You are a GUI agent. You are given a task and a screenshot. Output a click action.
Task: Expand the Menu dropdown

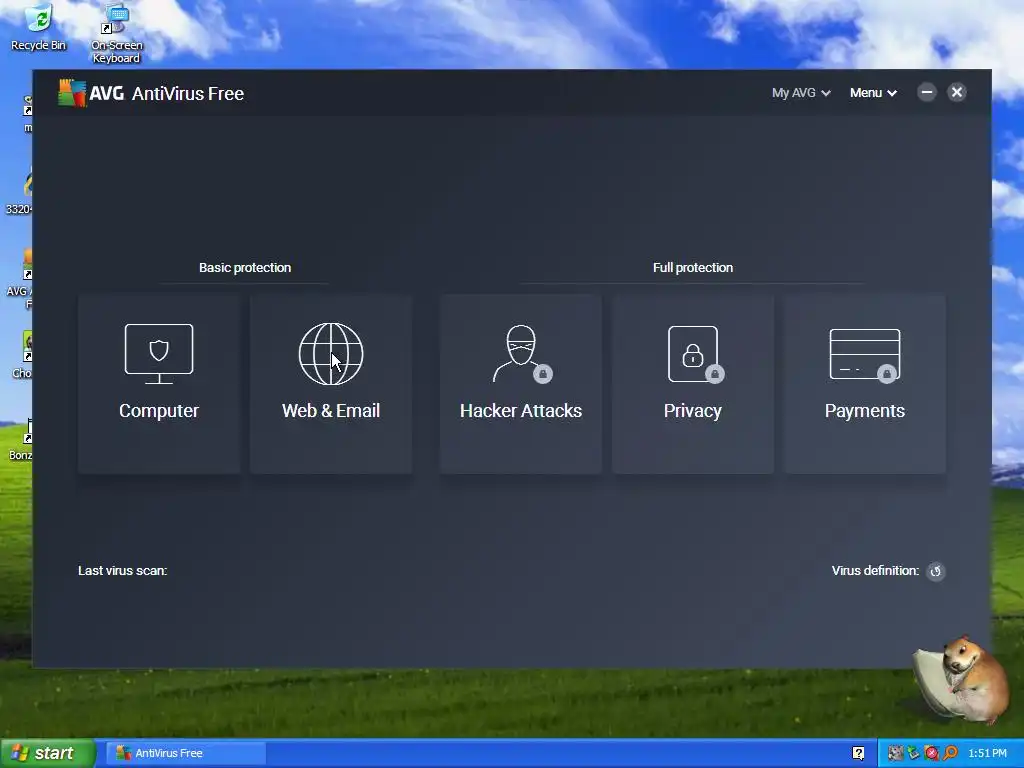[x=873, y=93]
